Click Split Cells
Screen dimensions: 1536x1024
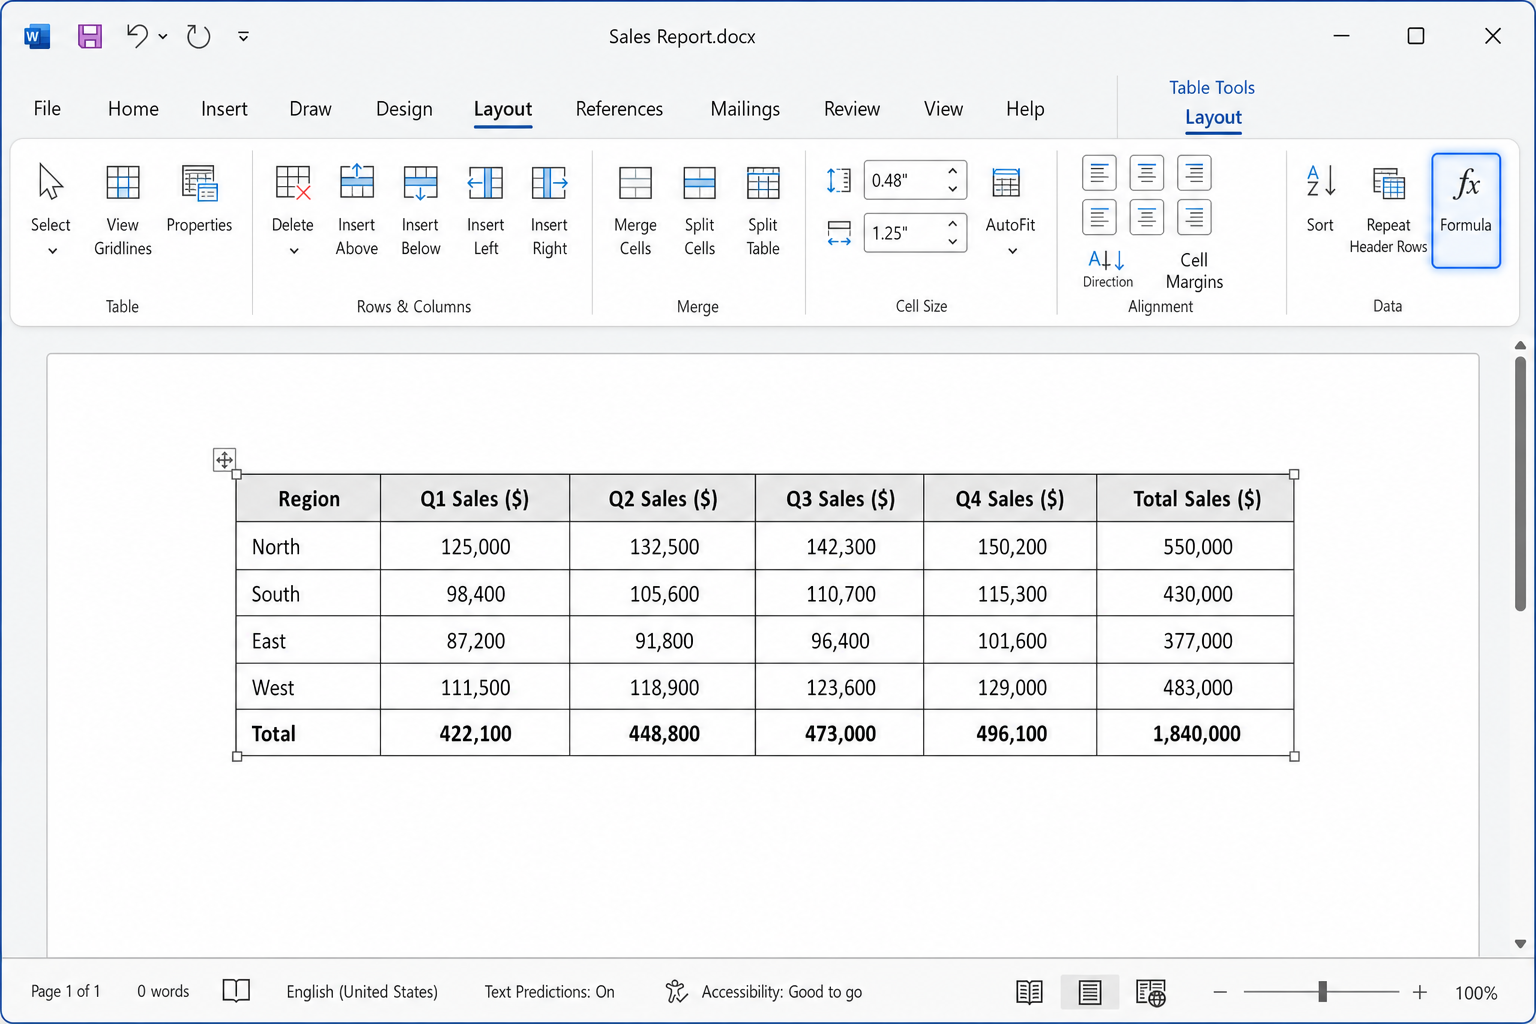(x=699, y=210)
